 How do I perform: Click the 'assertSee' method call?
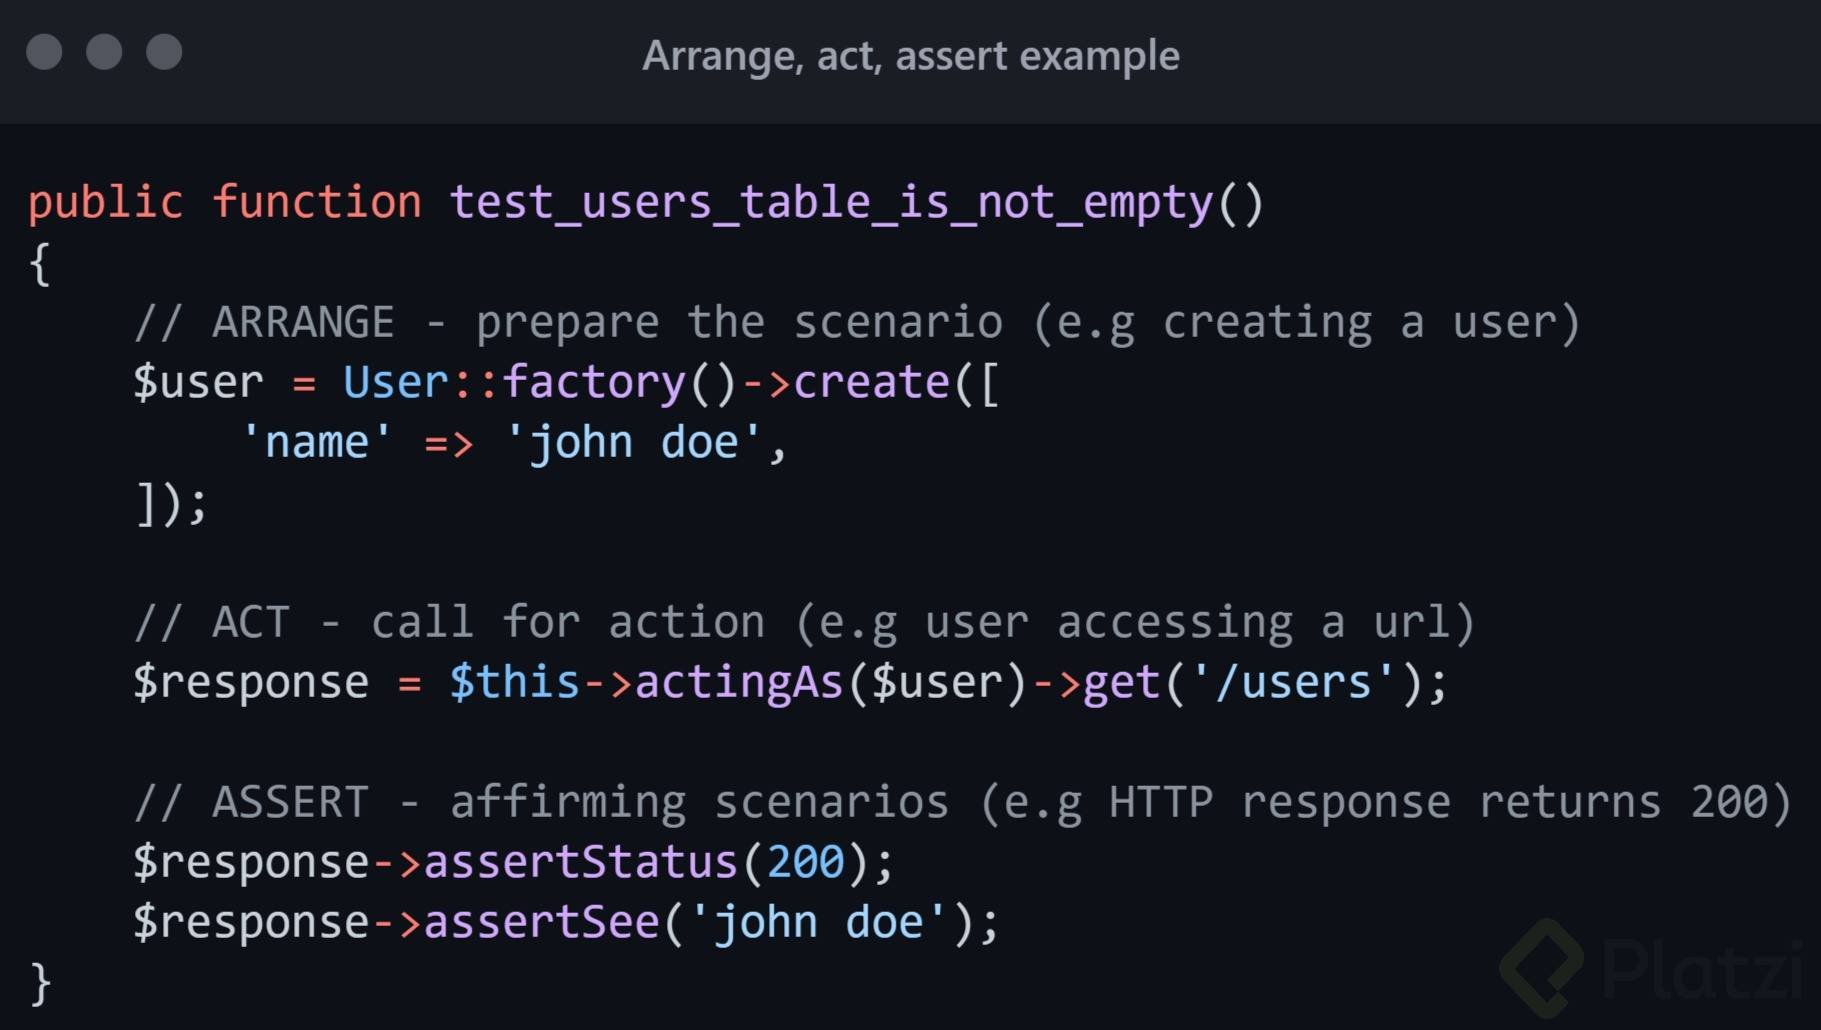click(x=541, y=923)
